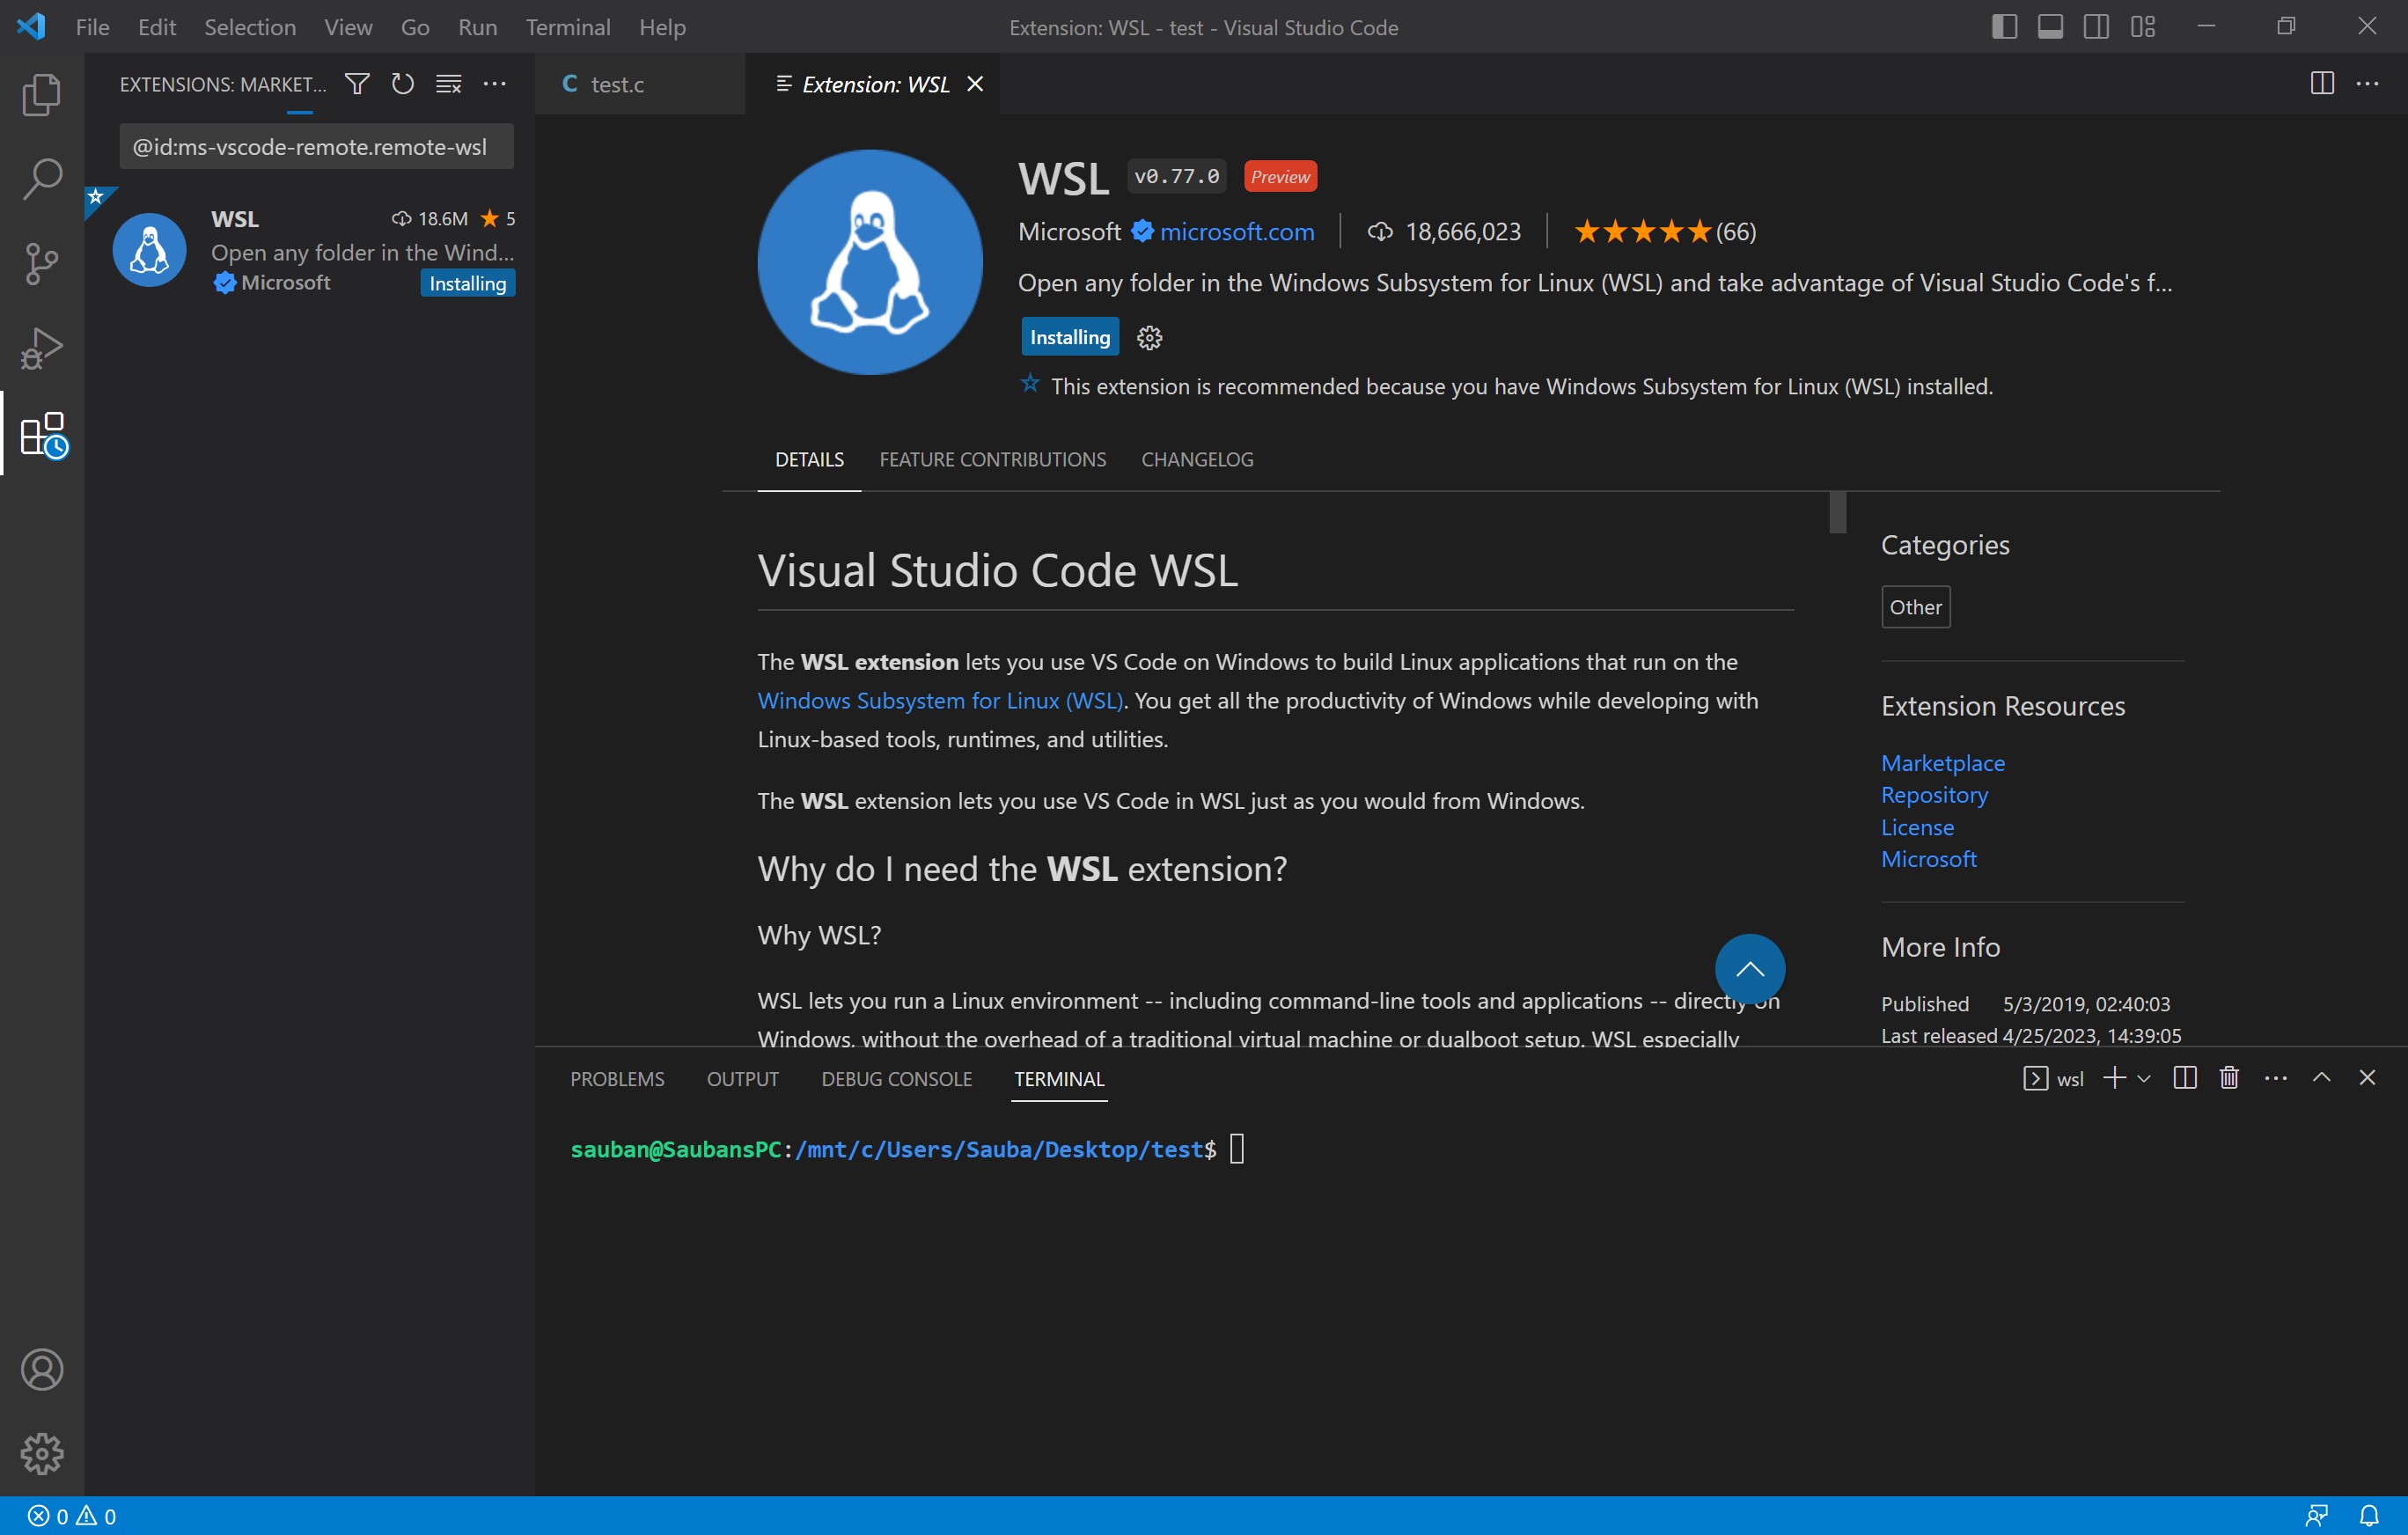
Task: Select the wsl terminal profile label
Action: 2054,1078
